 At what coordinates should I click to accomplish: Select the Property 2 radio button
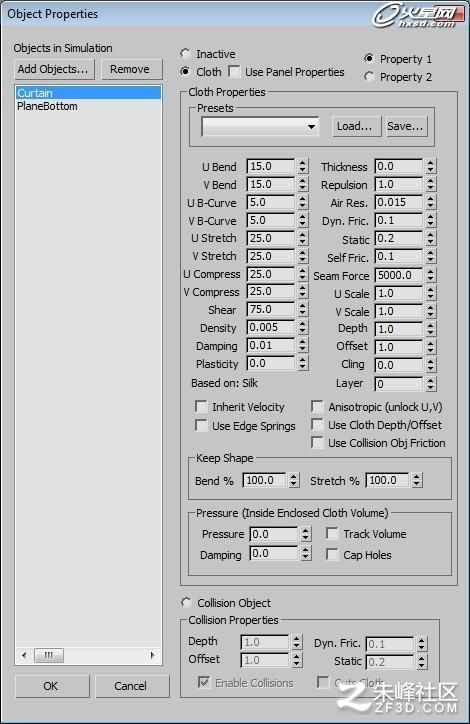369,77
